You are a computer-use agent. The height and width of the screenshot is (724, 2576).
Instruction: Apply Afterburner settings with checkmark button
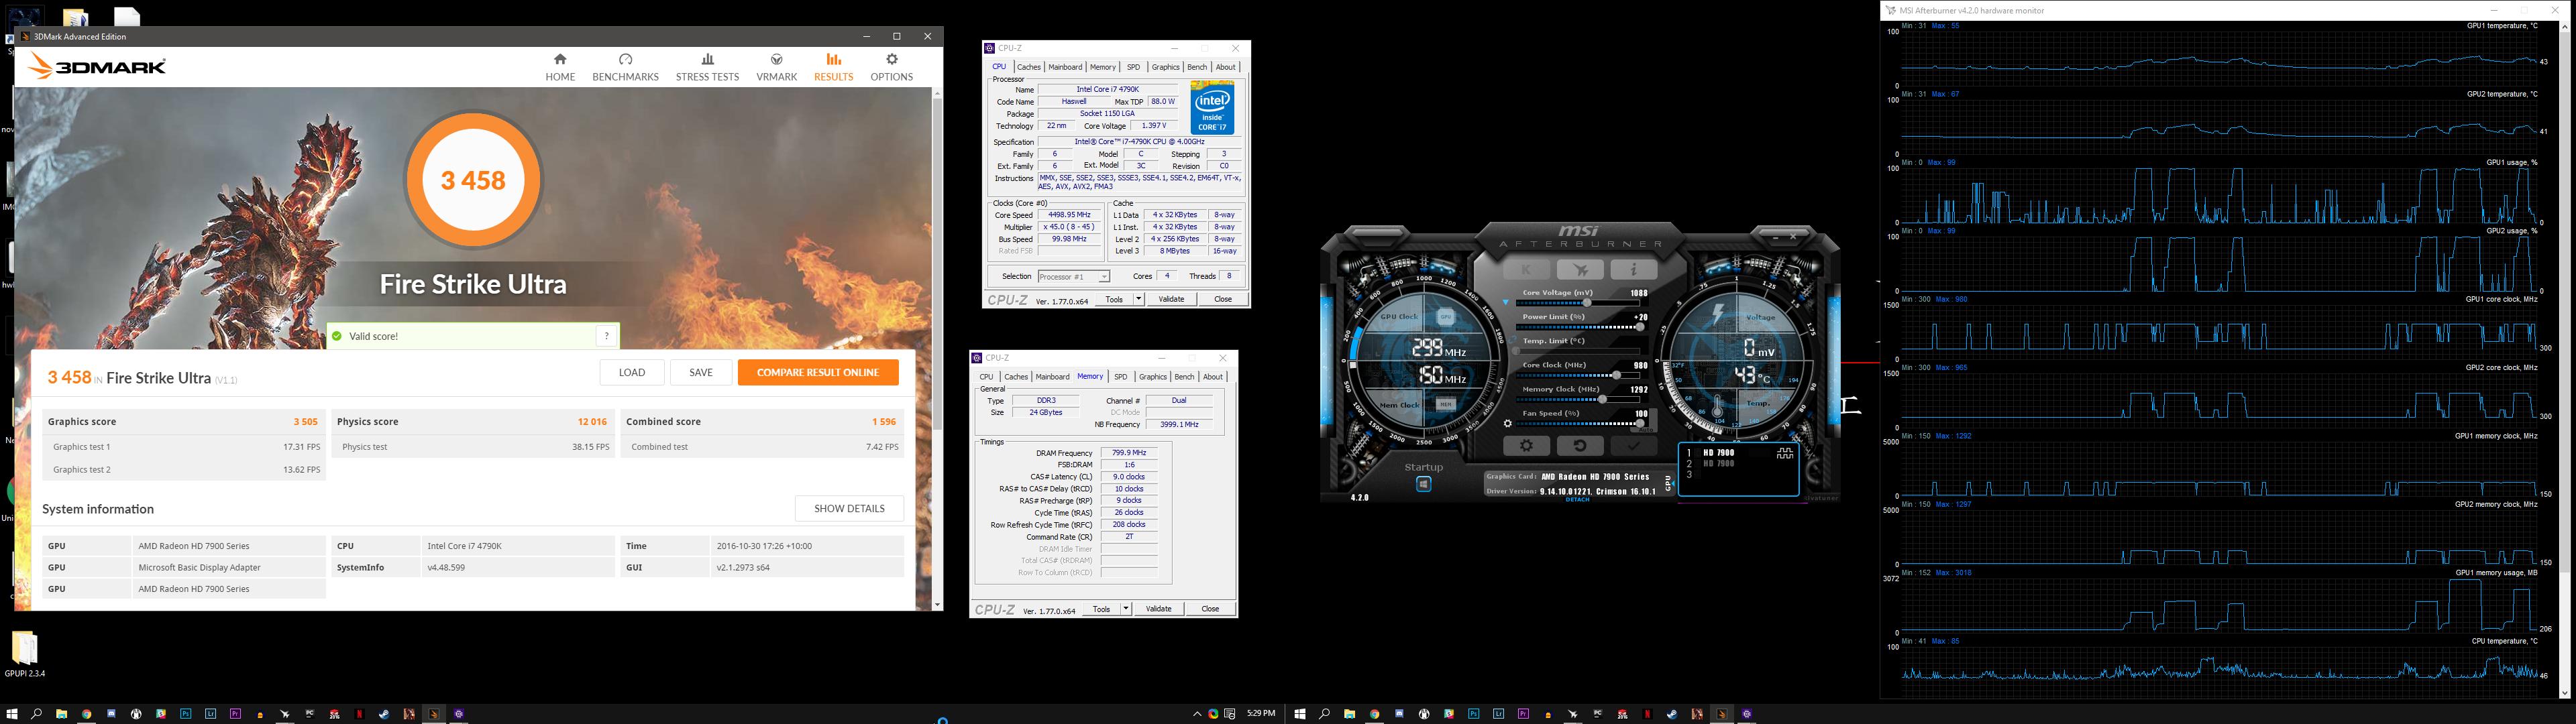coord(1635,446)
